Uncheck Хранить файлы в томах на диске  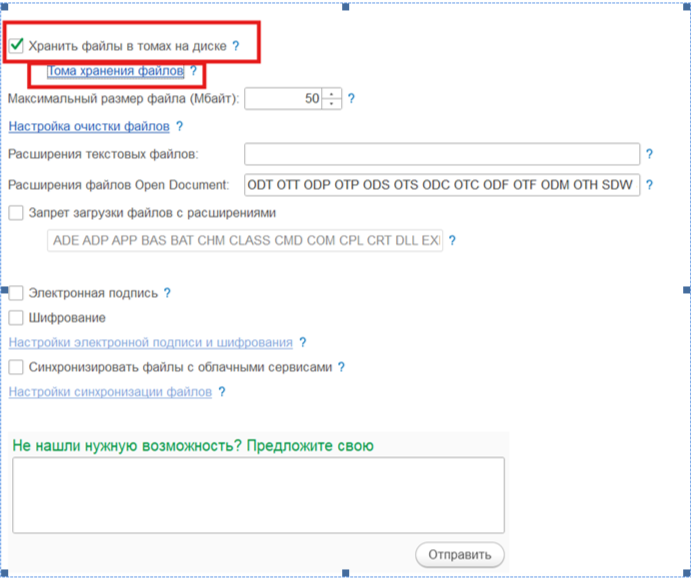16,45
